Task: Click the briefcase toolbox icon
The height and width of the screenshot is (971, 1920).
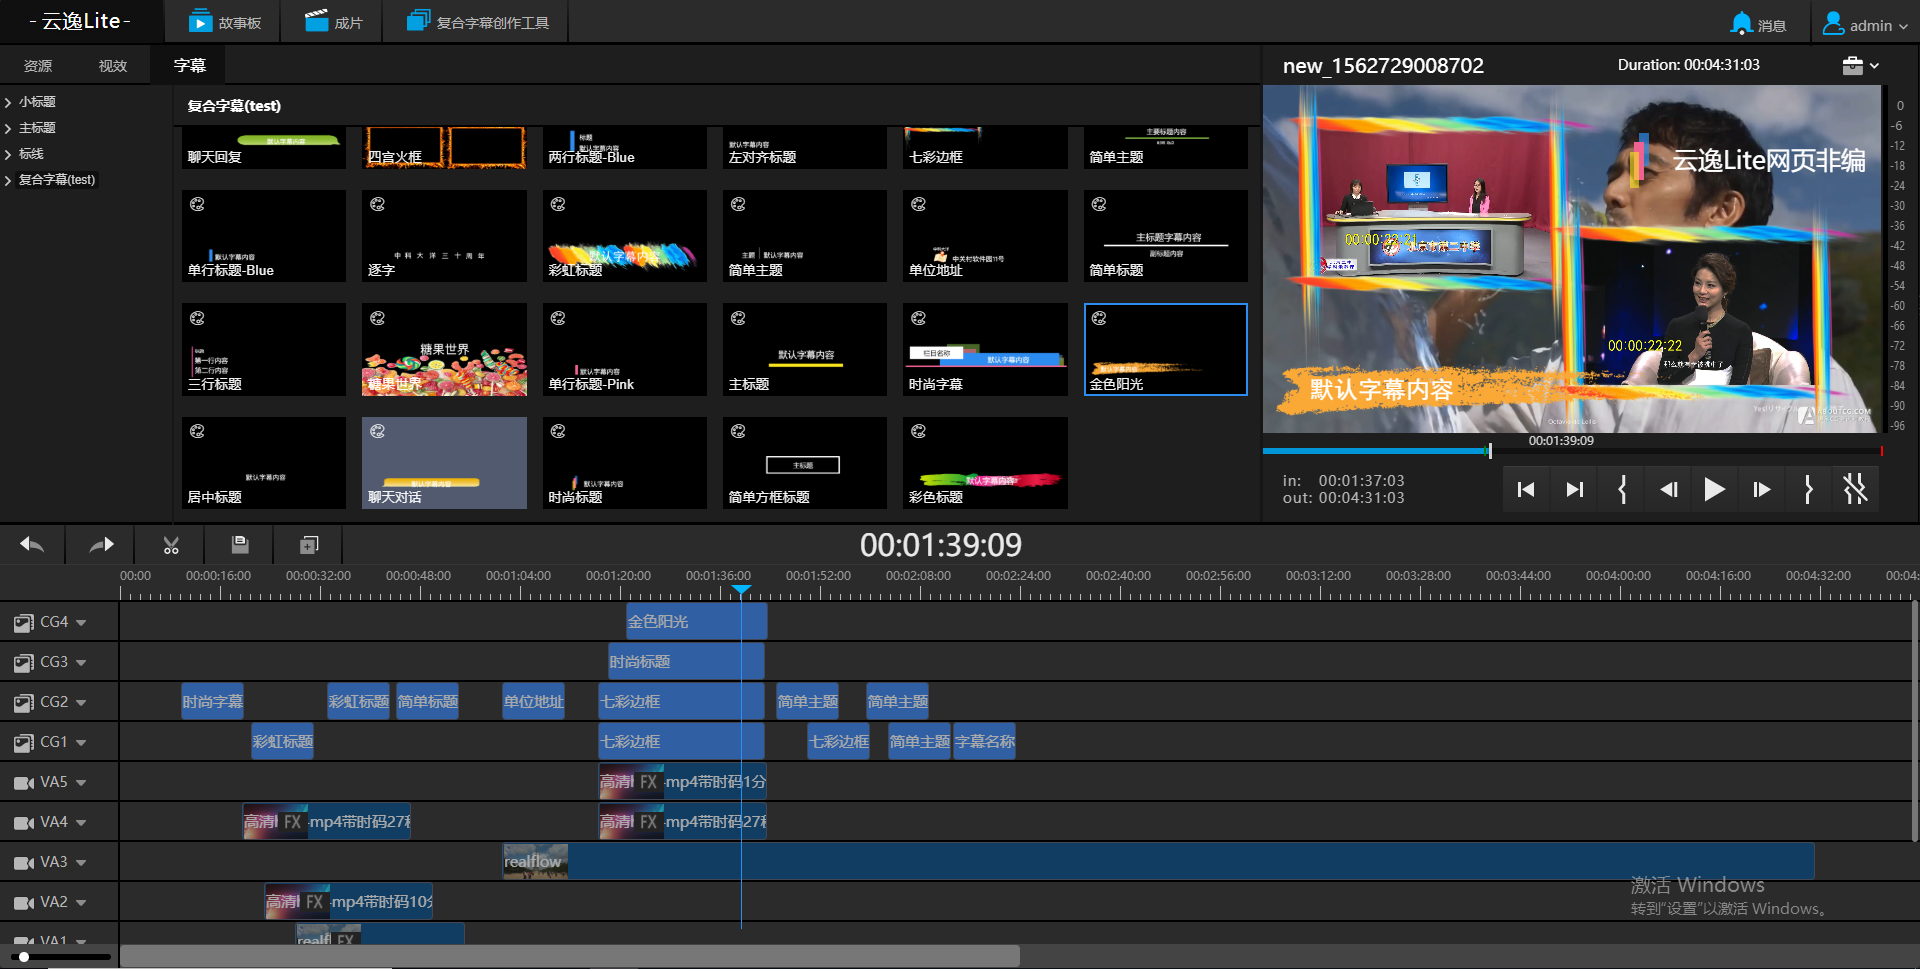Action: click(1853, 66)
